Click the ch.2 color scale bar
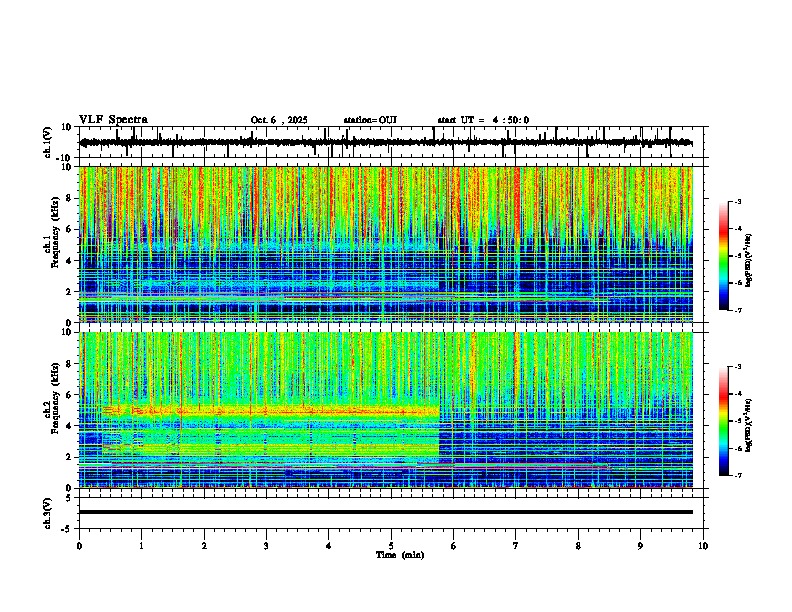 point(724,421)
